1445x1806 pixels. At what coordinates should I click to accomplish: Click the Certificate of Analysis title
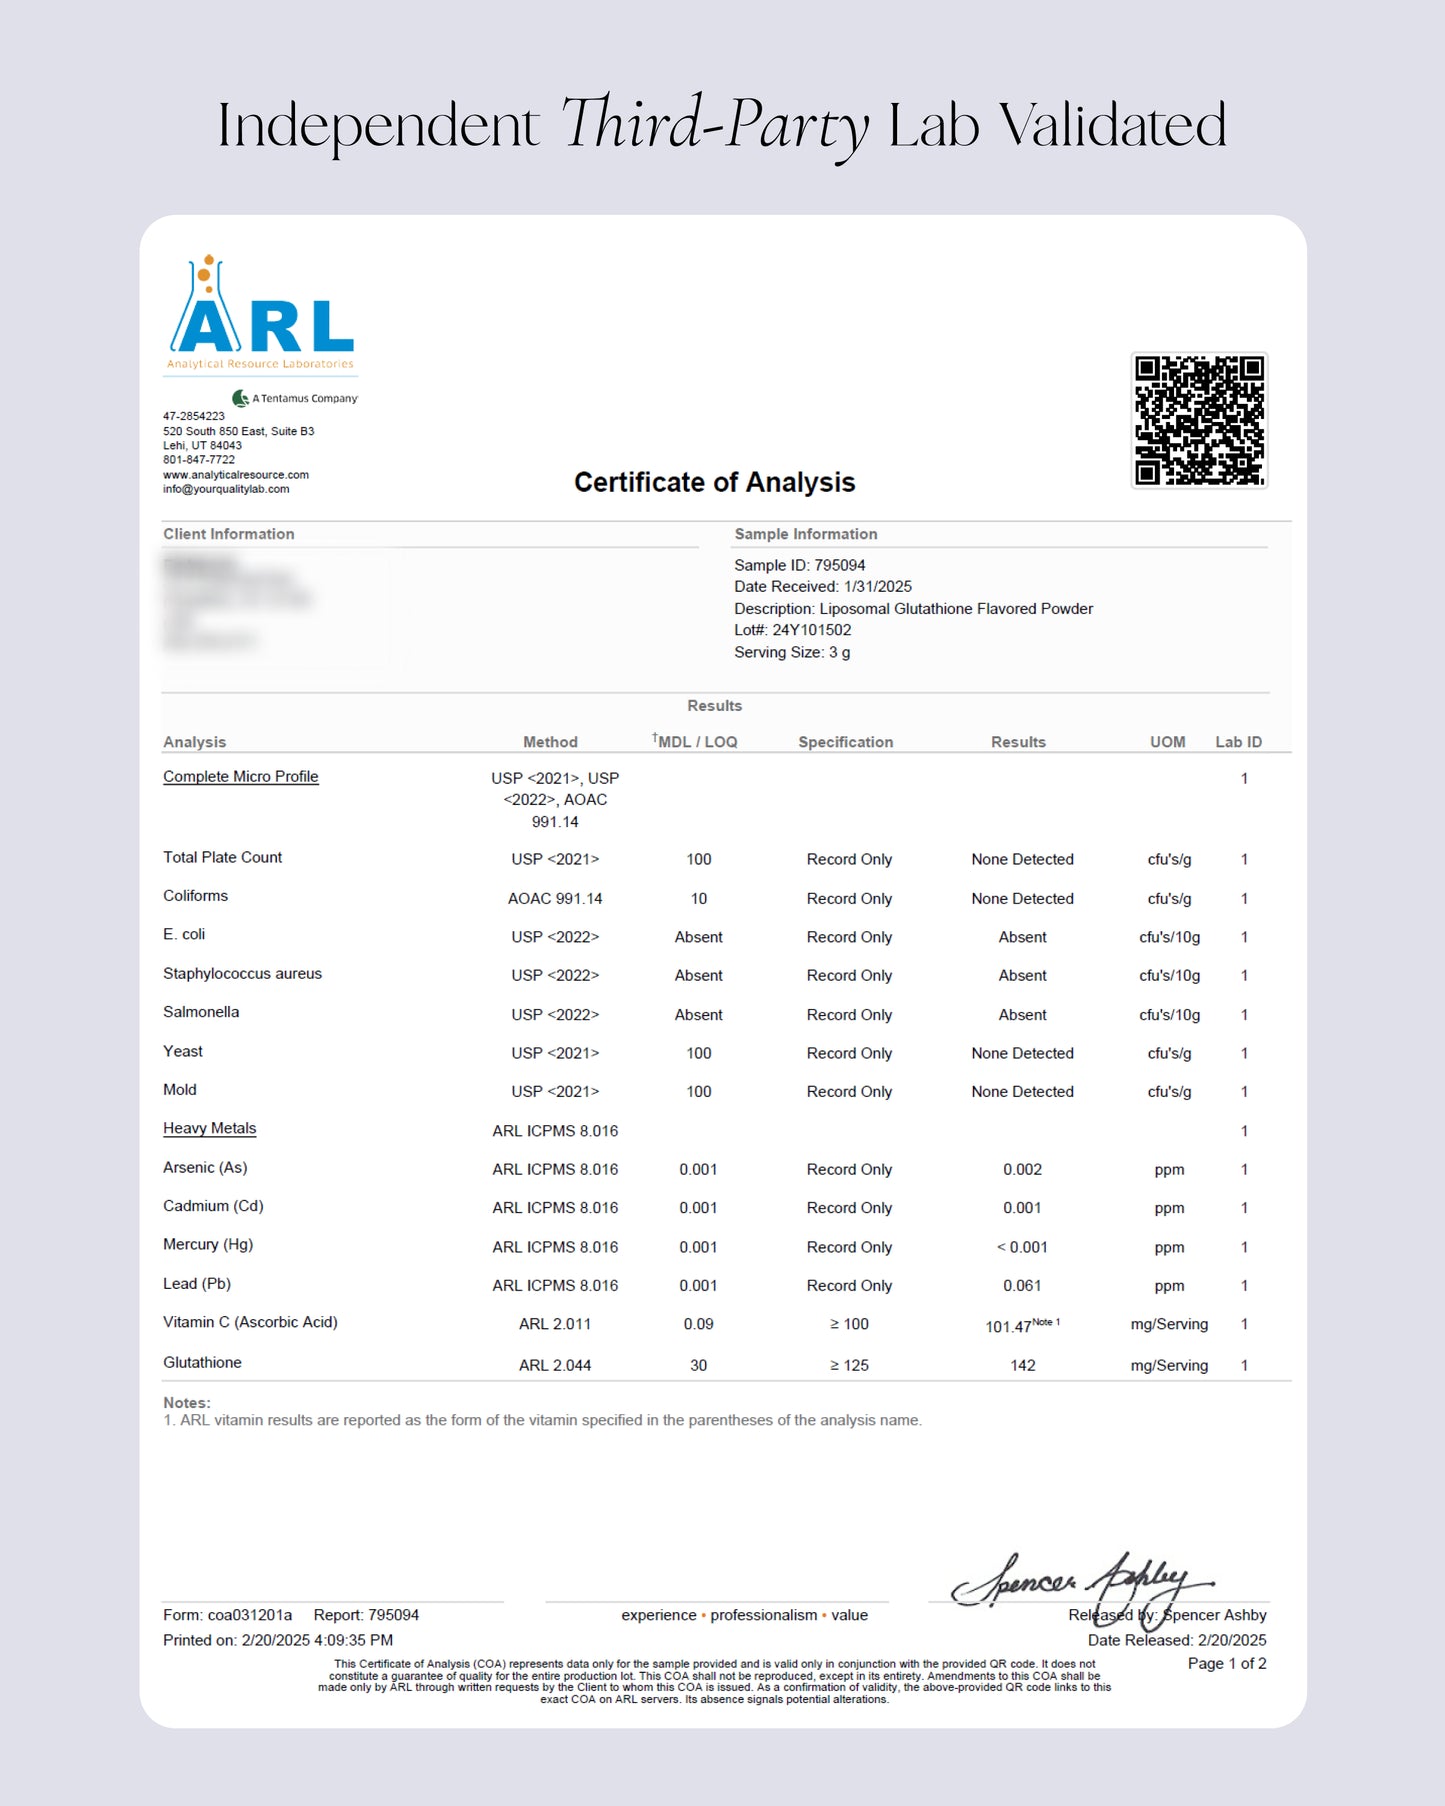[x=714, y=482]
